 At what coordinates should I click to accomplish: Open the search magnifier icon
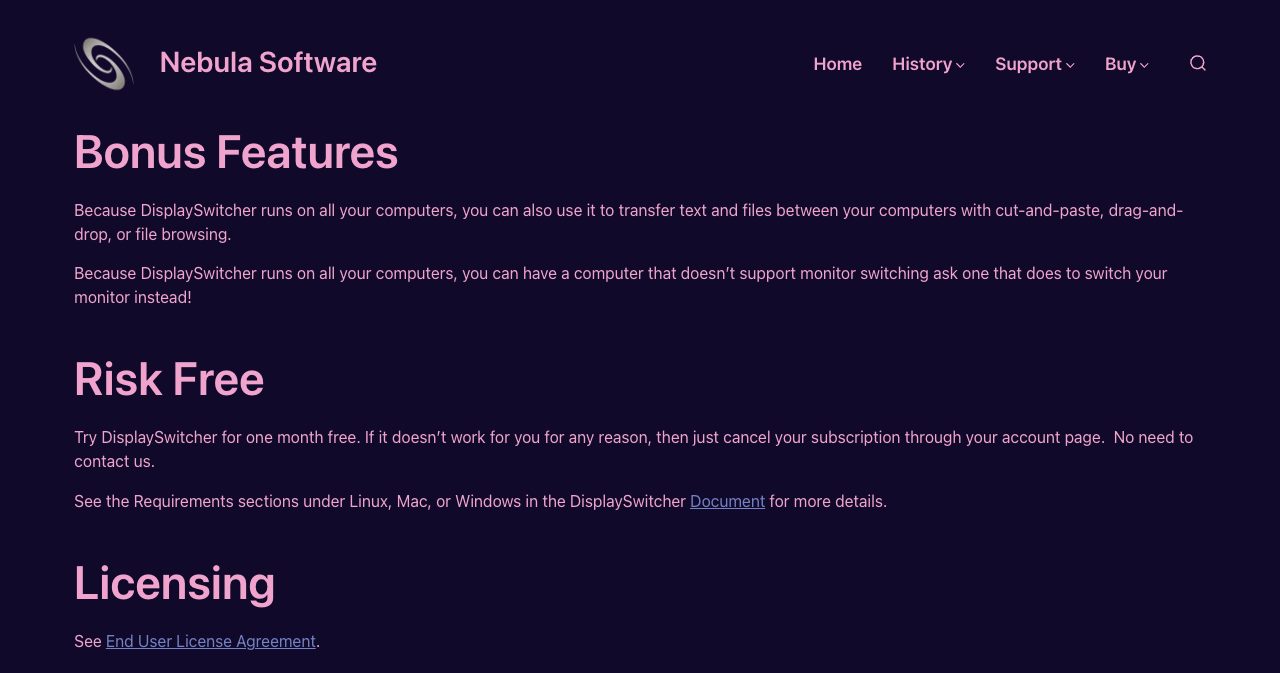1197,63
